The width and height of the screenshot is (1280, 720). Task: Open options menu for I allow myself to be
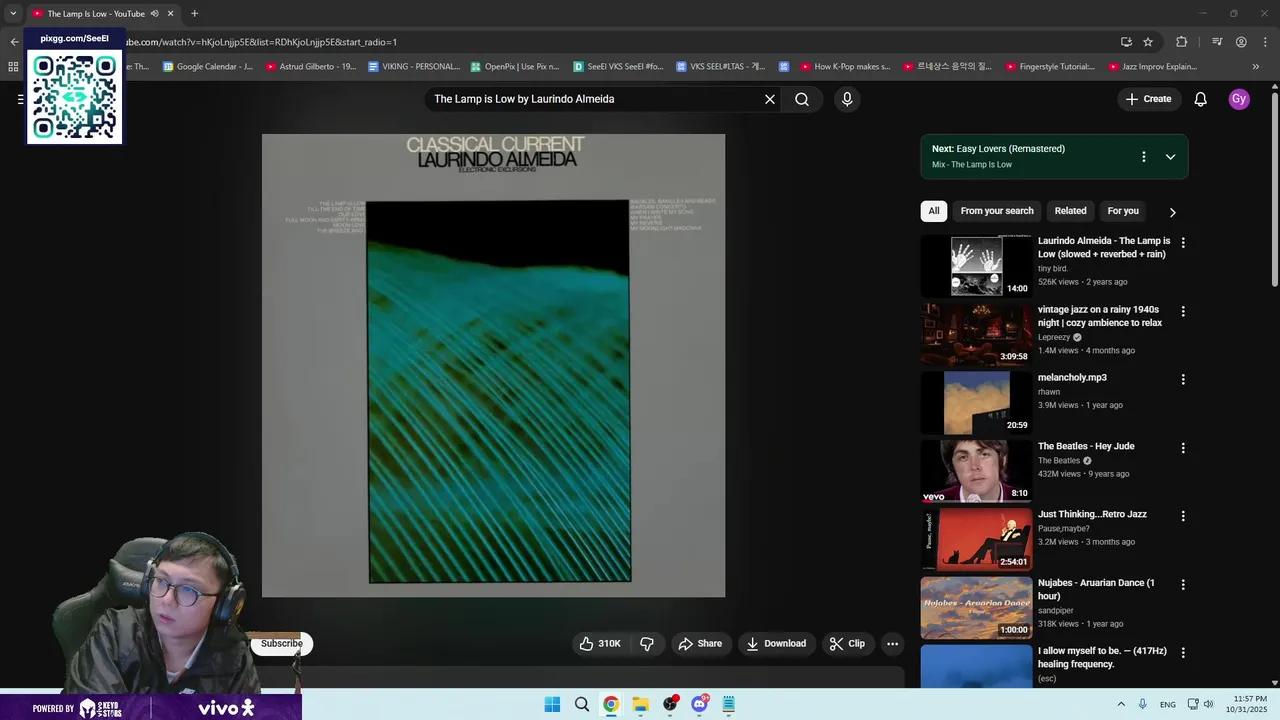(1183, 652)
